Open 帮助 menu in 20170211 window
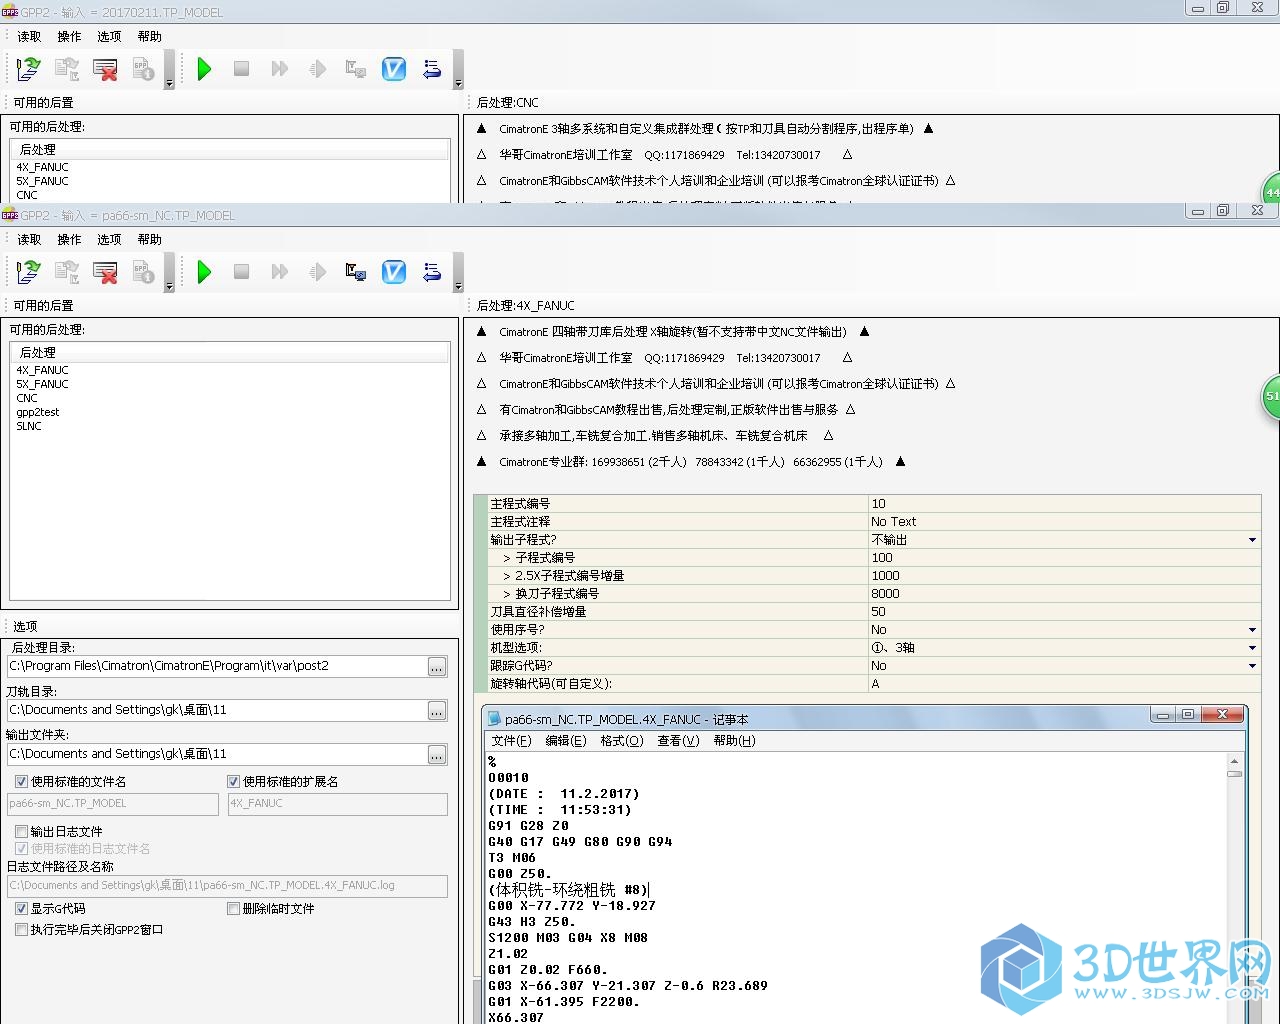1280x1024 pixels. point(149,37)
